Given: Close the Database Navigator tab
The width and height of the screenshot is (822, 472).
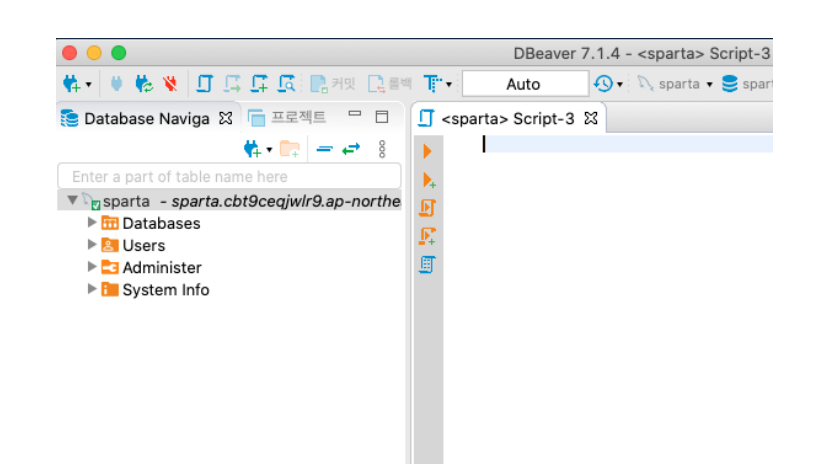Looking at the screenshot, I should [x=225, y=119].
